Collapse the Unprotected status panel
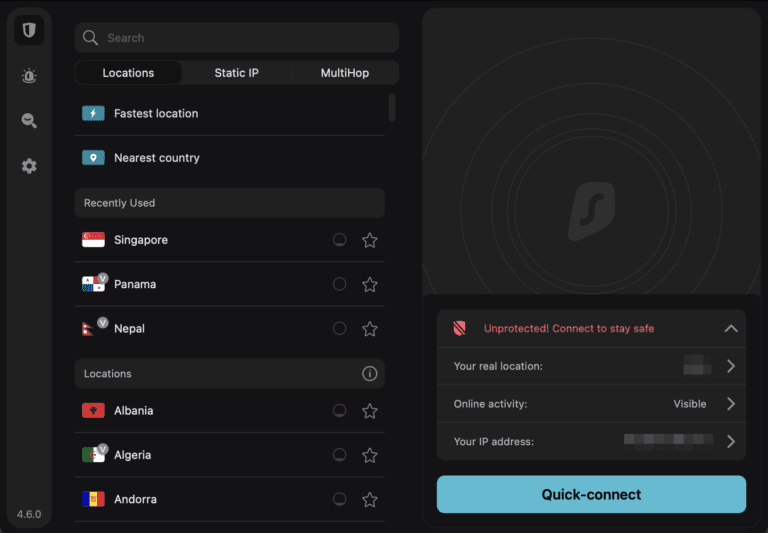Image resolution: width=768 pixels, height=533 pixels. coord(731,328)
